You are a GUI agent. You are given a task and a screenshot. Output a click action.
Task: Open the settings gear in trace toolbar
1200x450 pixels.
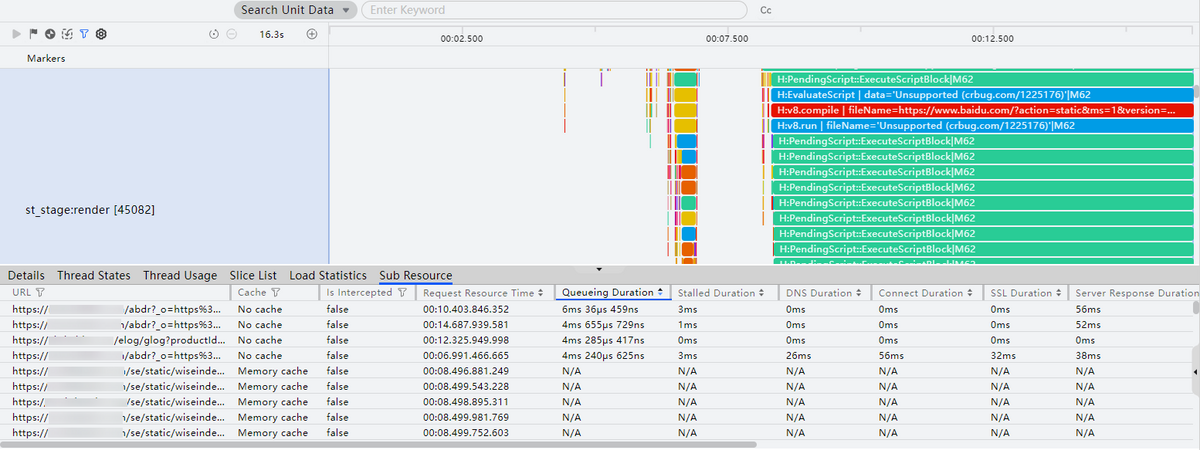[101, 34]
